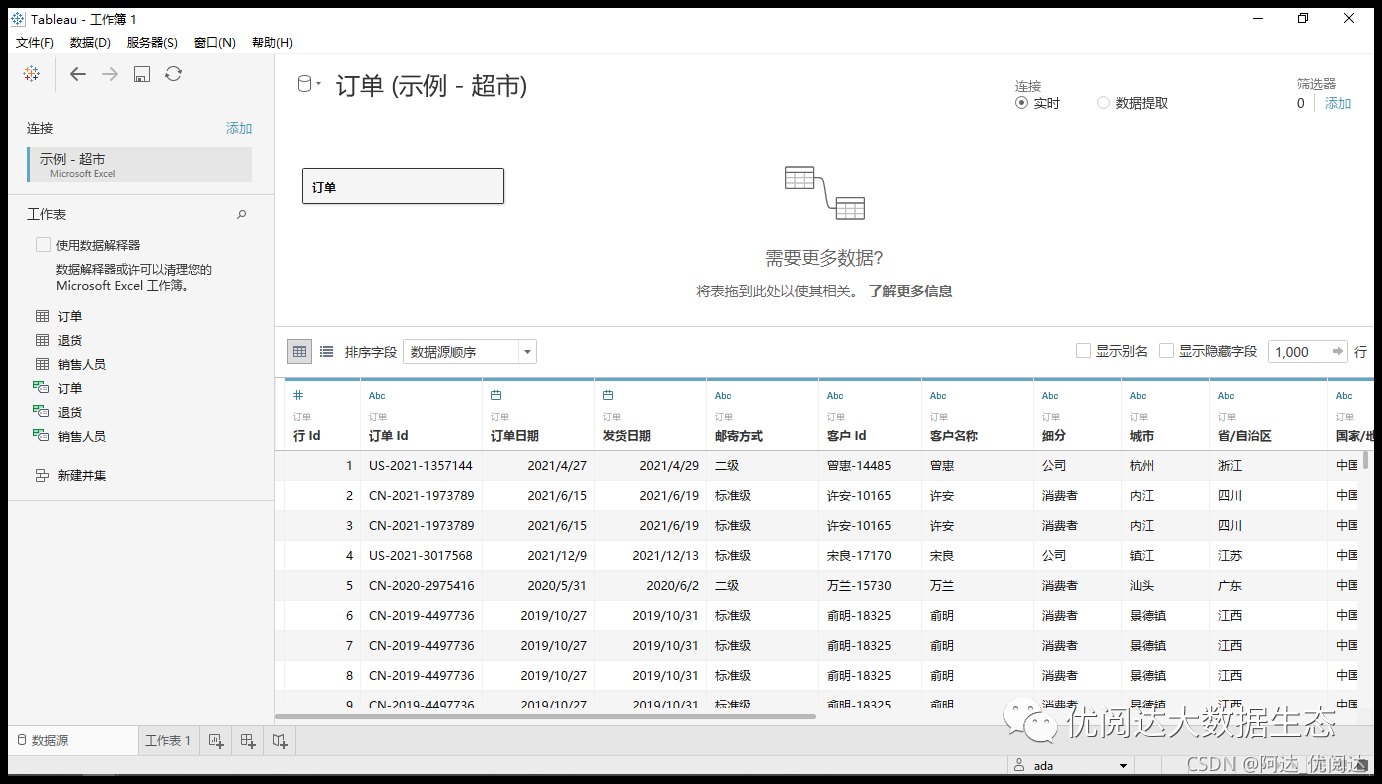The image size is (1382, 784).
Task: Save workbook using the floppy disk icon
Action: pyautogui.click(x=142, y=74)
